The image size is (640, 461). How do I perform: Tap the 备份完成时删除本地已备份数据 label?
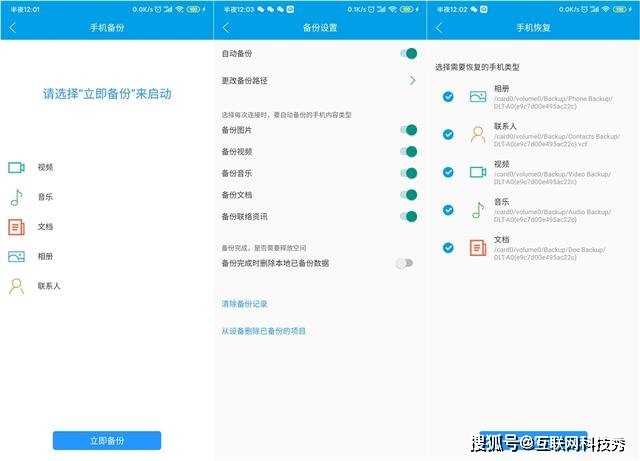[x=275, y=263]
